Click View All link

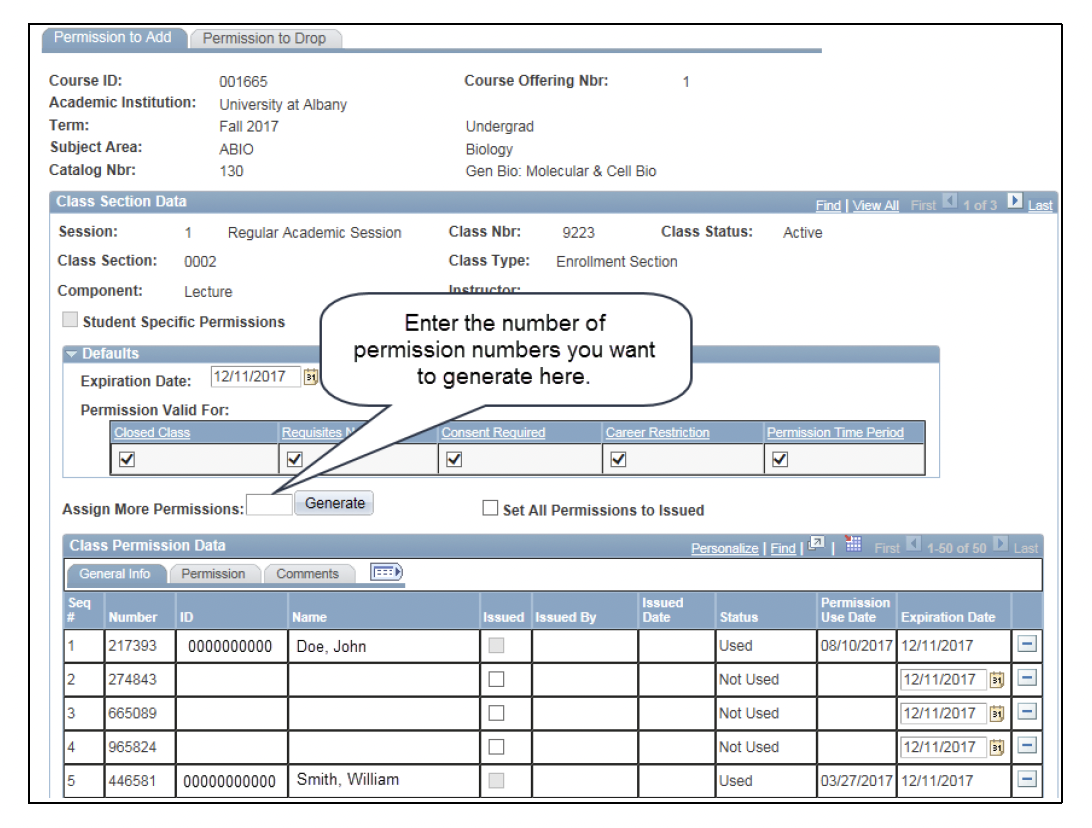click(x=875, y=205)
